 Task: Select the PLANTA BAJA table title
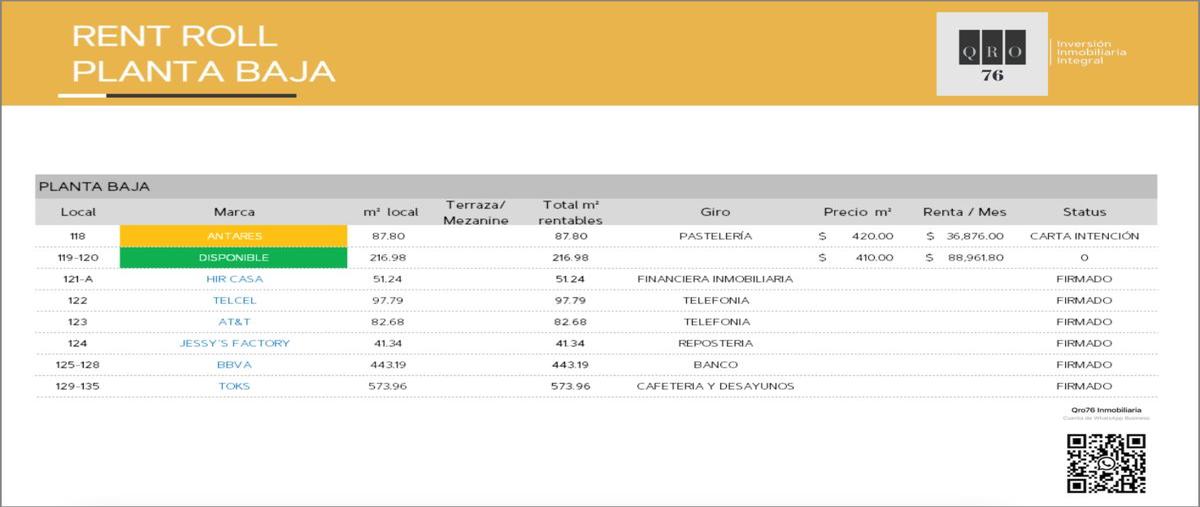[x=94, y=187]
